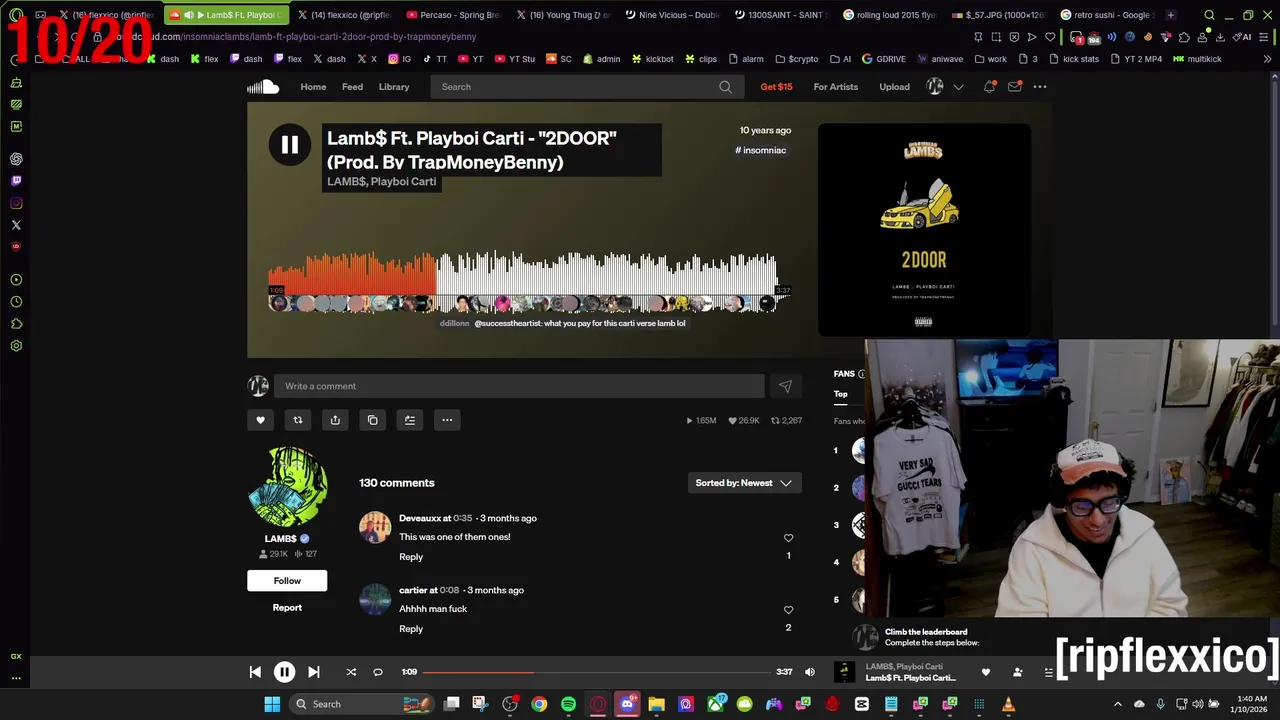Report this track
The width and height of the screenshot is (1280, 720).
[x=287, y=608]
